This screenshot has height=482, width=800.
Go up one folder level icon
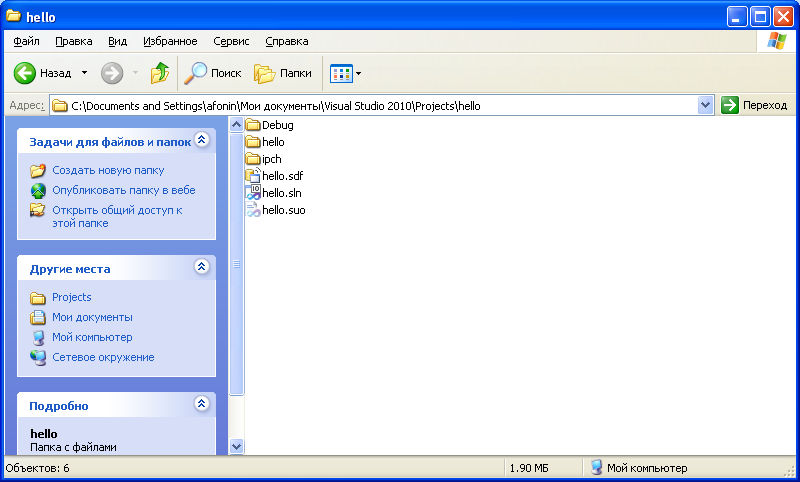(x=160, y=73)
